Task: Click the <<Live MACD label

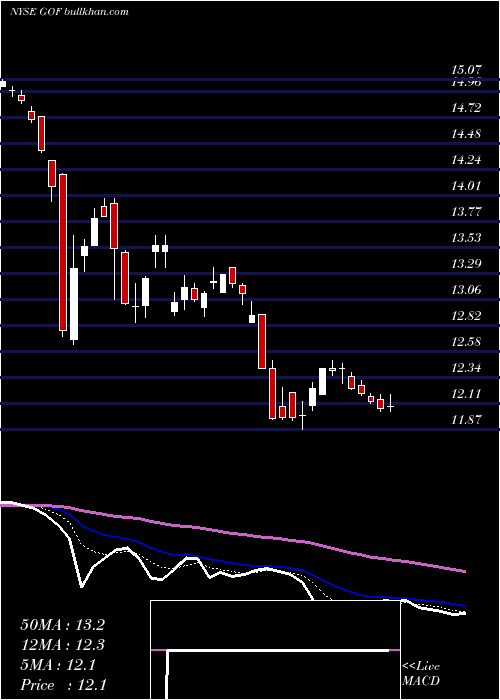Action: tap(421, 673)
